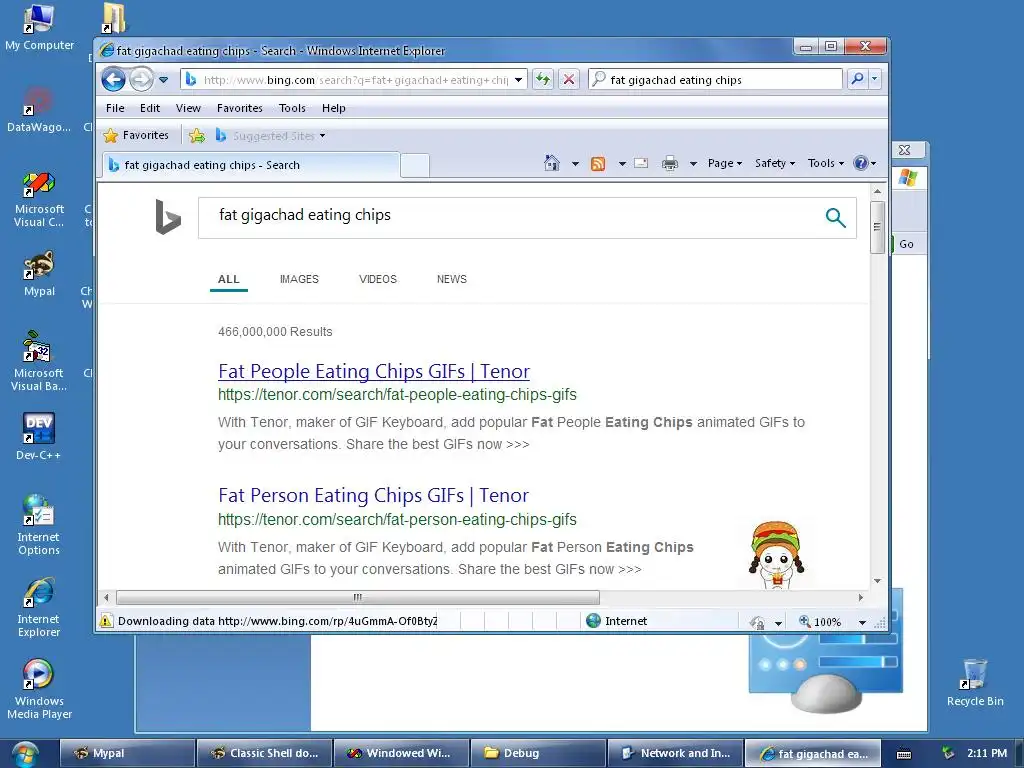Viewport: 1024px width, 768px height.
Task: Open the Start orb button
Action: click(25, 754)
